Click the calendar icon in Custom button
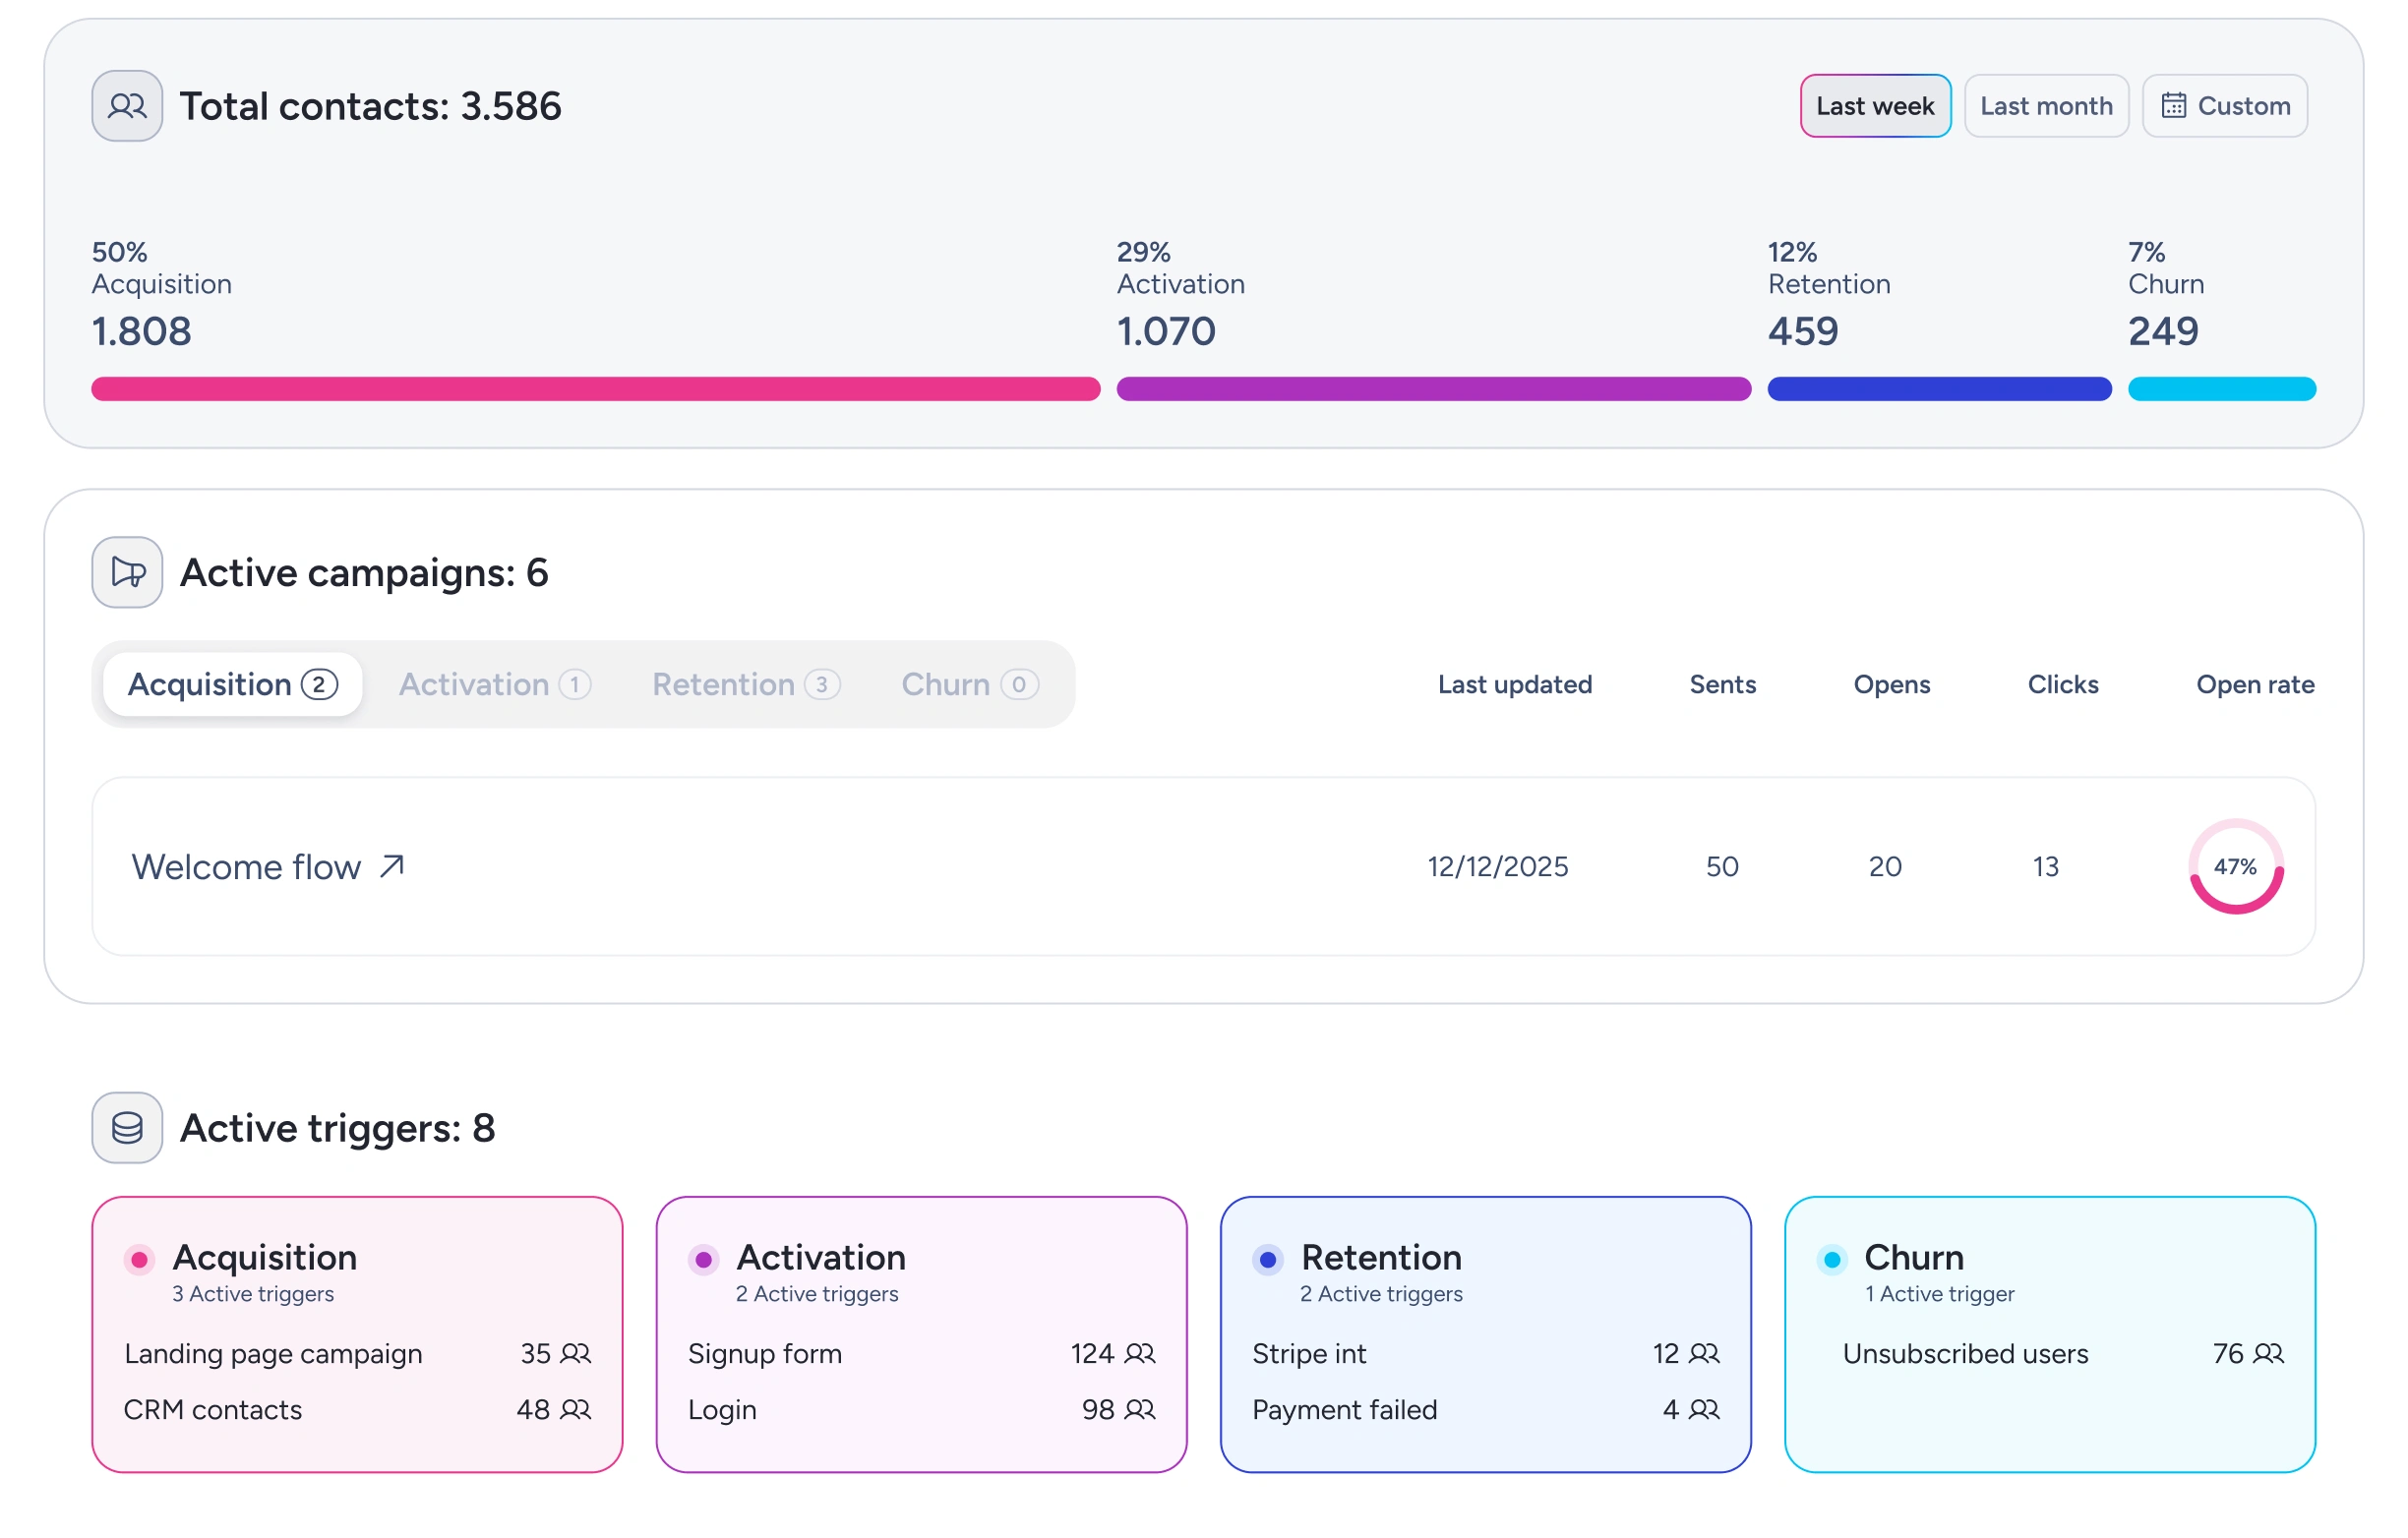The width and height of the screenshot is (2408, 1538). 2173,106
